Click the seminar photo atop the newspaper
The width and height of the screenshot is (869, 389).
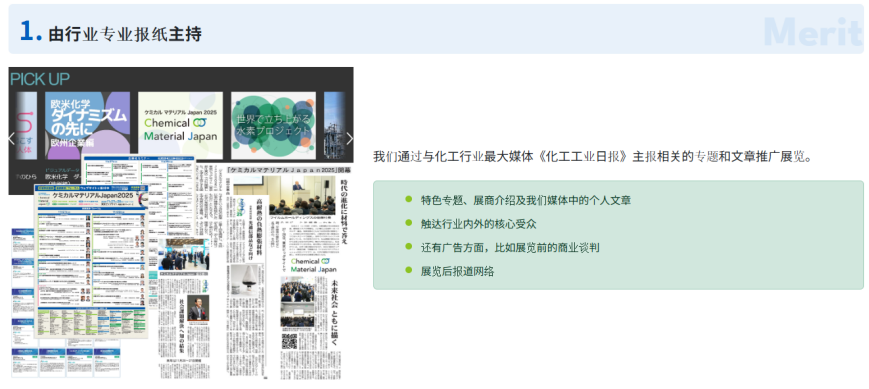[302, 195]
